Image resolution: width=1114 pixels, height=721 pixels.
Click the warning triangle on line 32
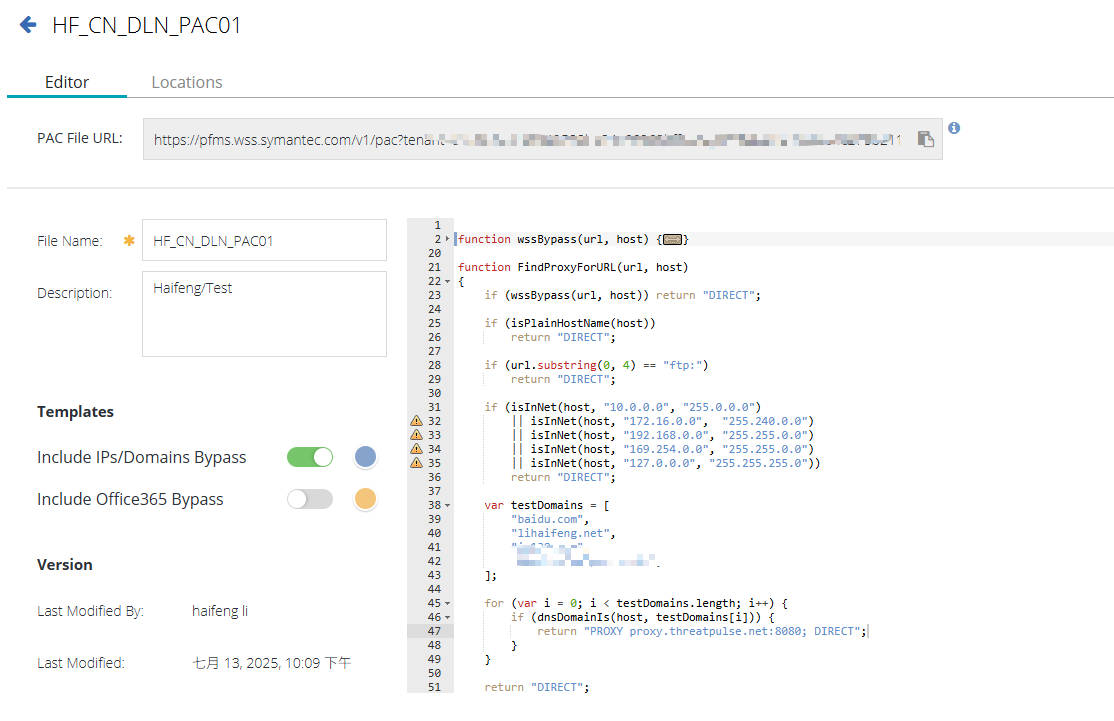(x=415, y=421)
